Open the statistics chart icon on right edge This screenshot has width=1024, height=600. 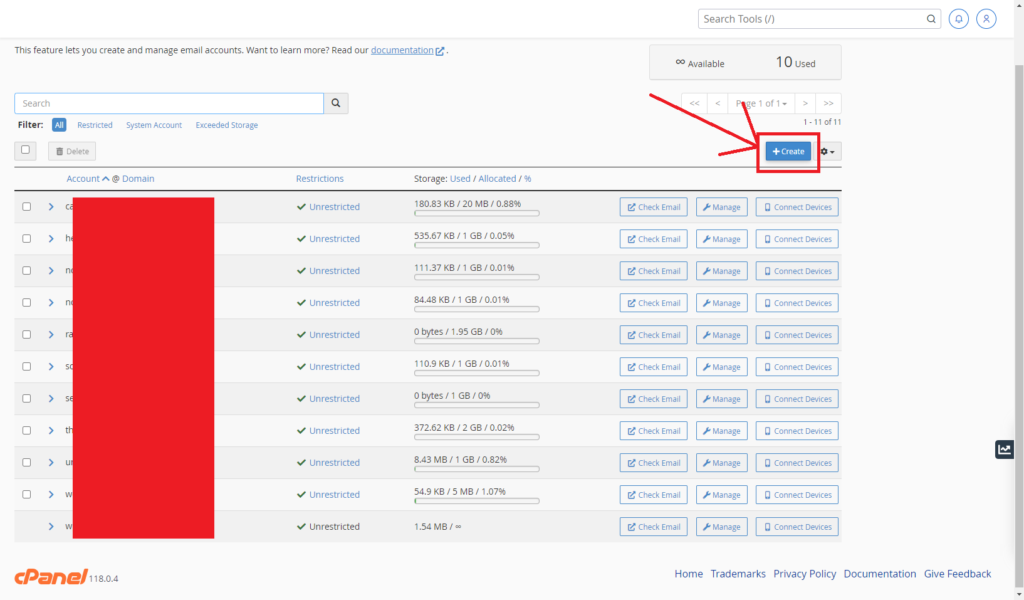[1004, 449]
